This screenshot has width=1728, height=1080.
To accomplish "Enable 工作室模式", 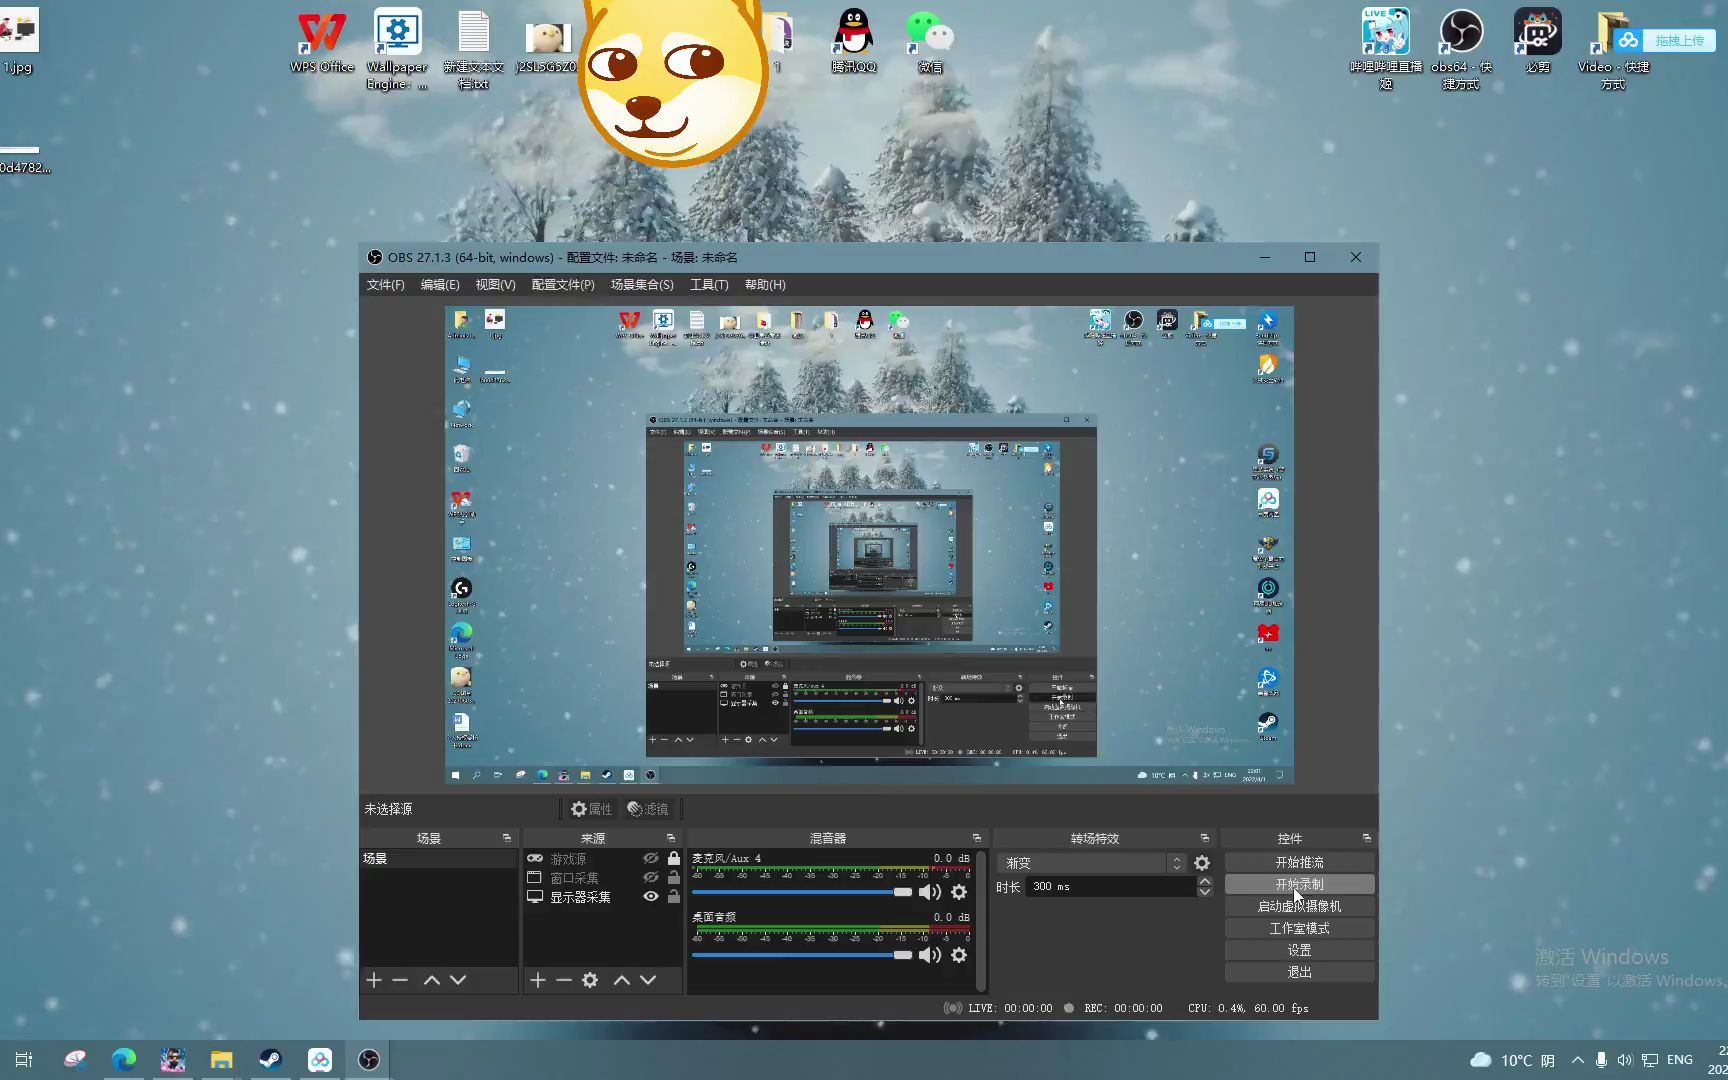I will (x=1299, y=928).
